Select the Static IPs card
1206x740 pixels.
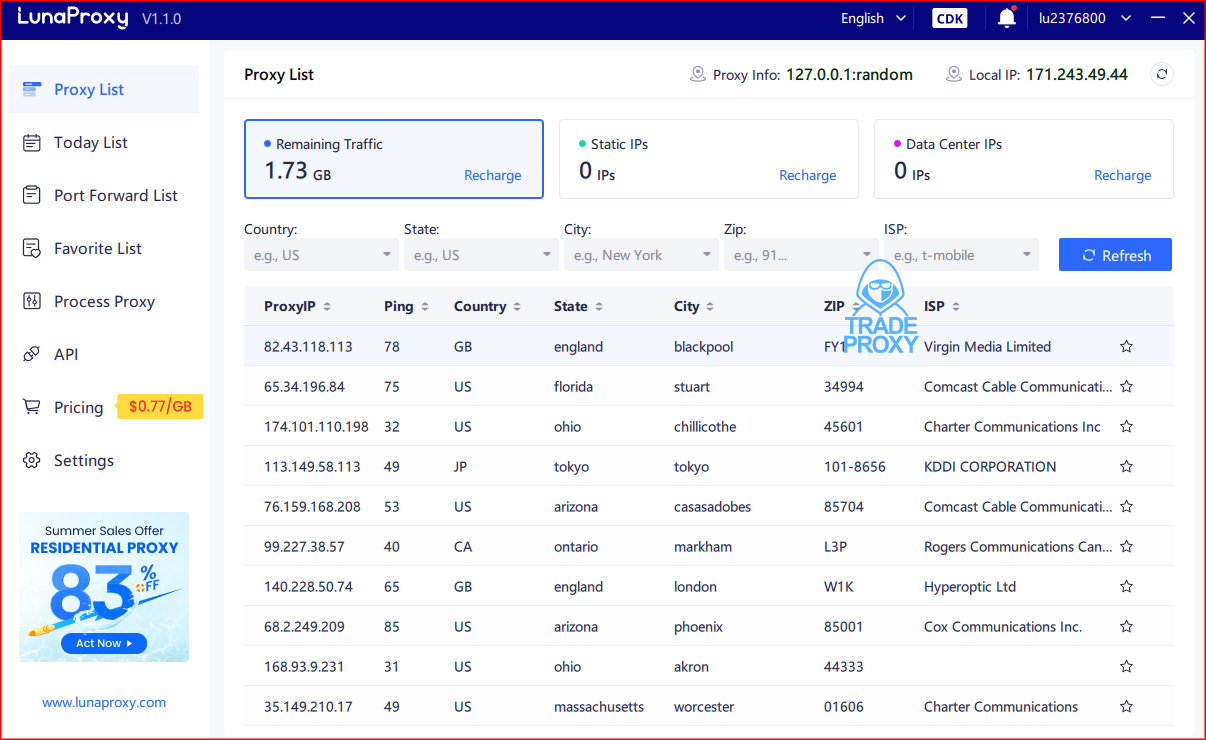(709, 159)
